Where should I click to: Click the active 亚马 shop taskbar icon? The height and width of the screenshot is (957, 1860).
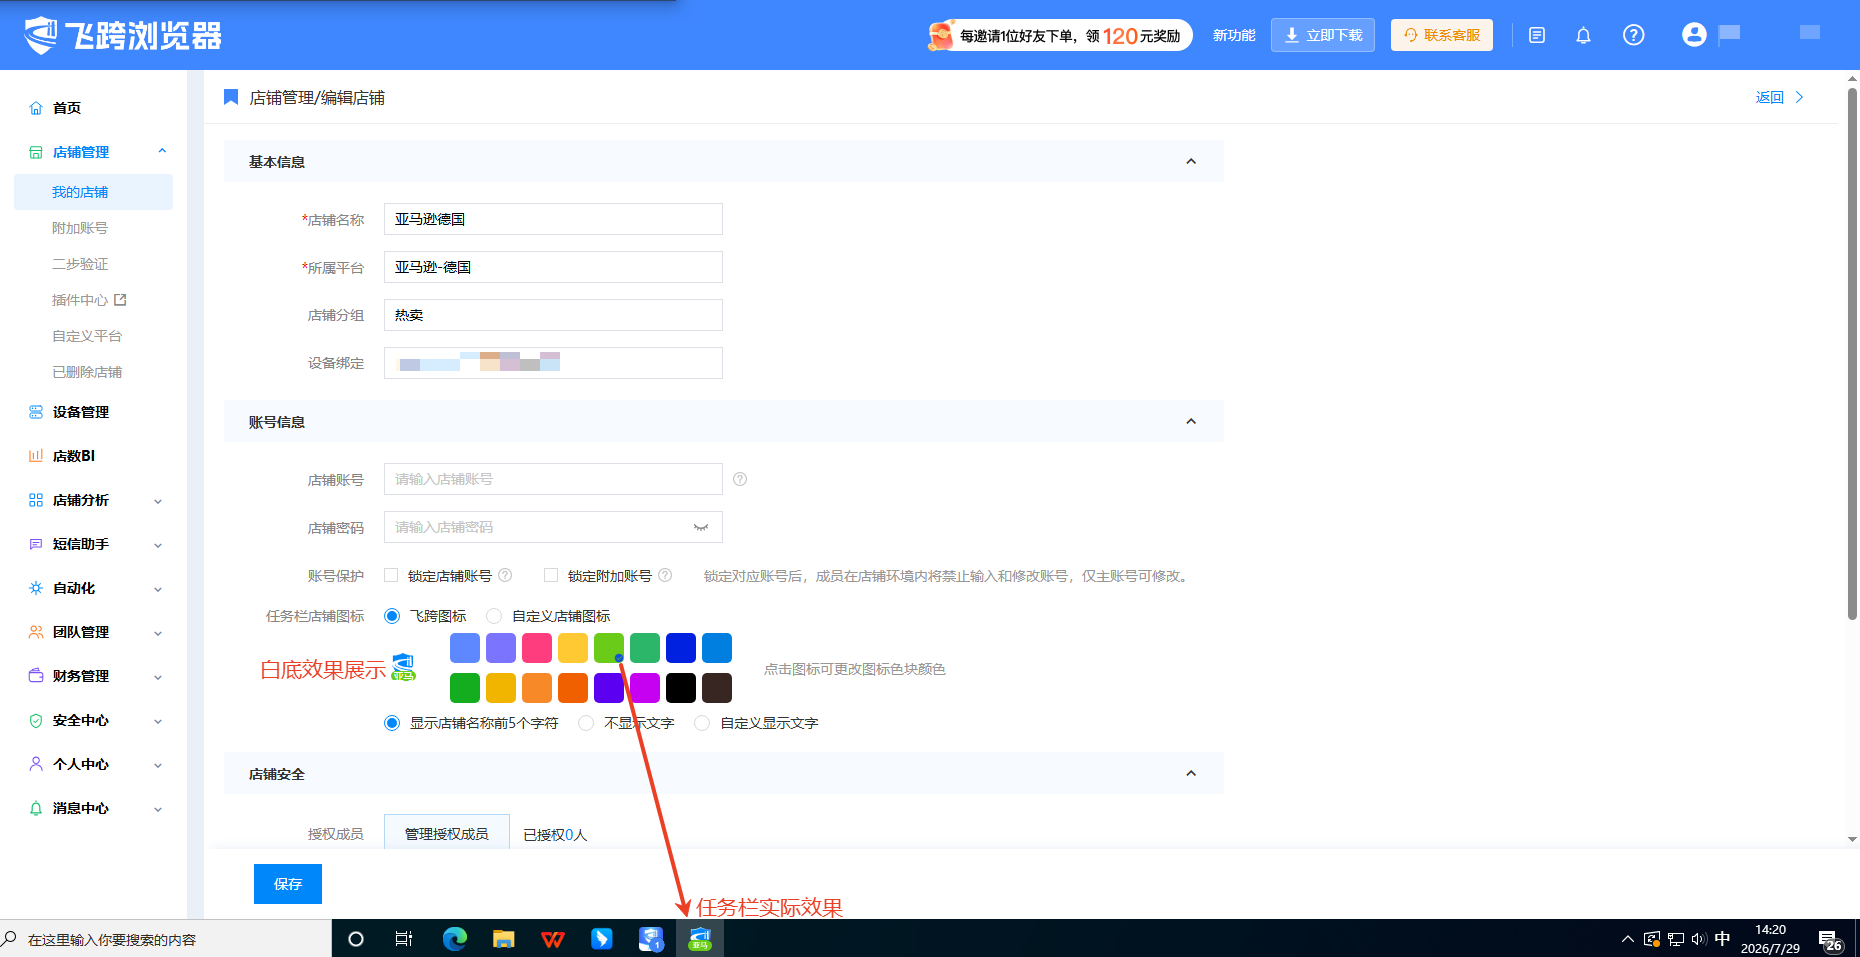click(x=700, y=939)
